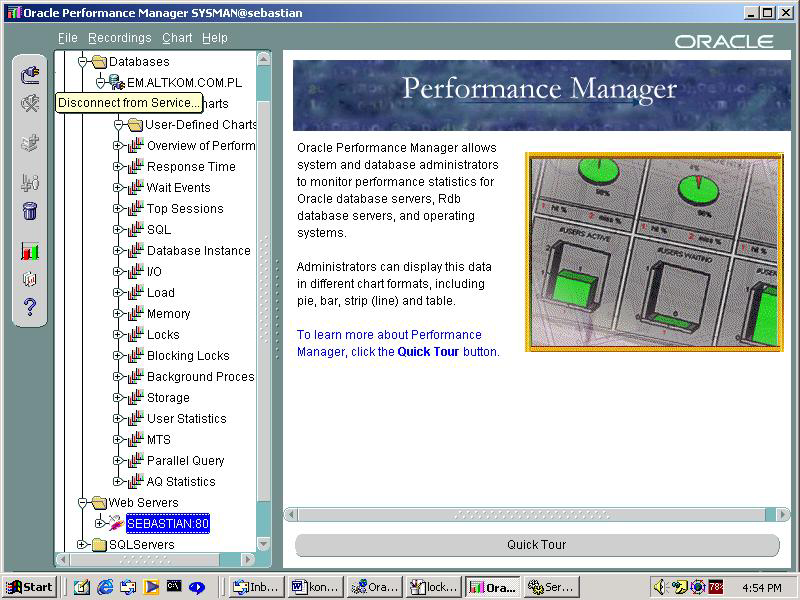Viewport: 800px width, 600px height.
Task: Click the blue messenger quick launch icon
Action: (197, 587)
